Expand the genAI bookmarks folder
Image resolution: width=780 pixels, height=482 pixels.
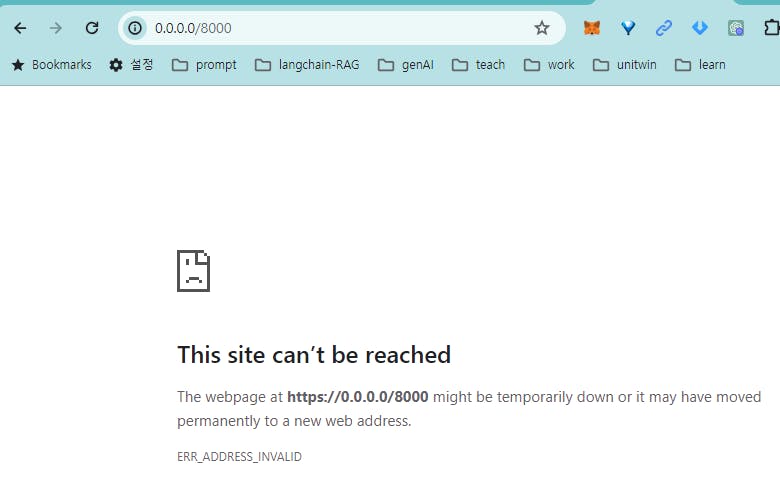(405, 65)
